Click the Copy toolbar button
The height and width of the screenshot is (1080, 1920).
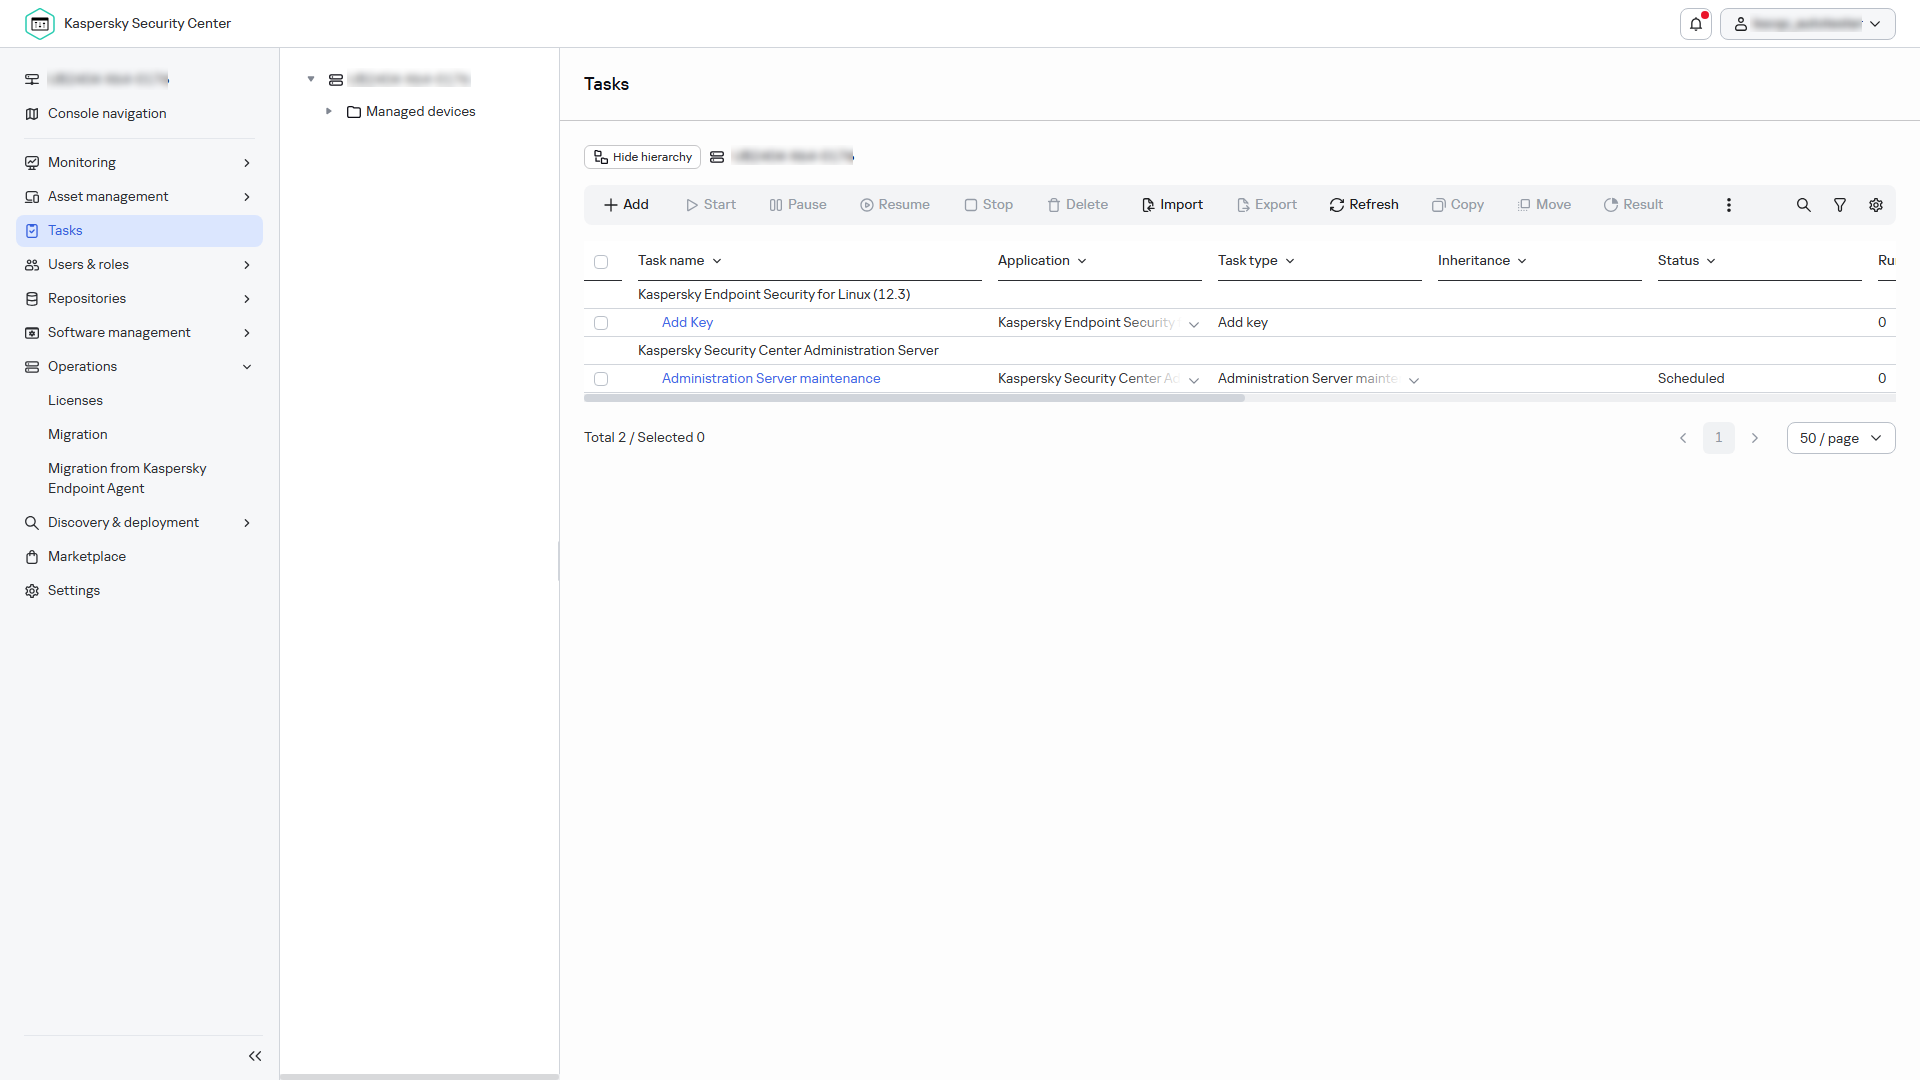coord(1458,205)
